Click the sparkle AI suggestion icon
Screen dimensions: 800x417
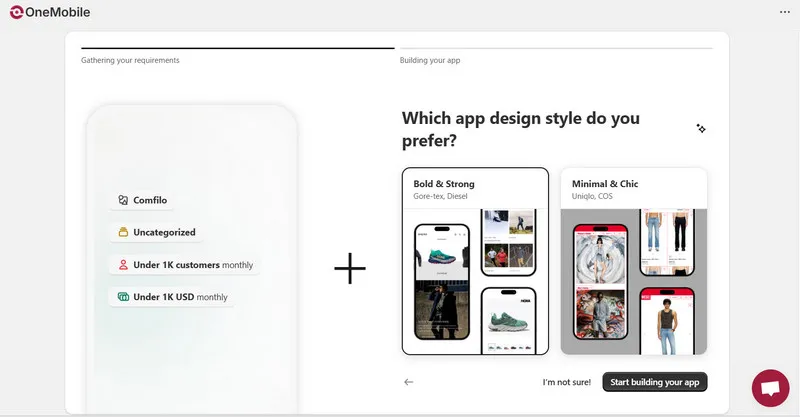(701, 129)
